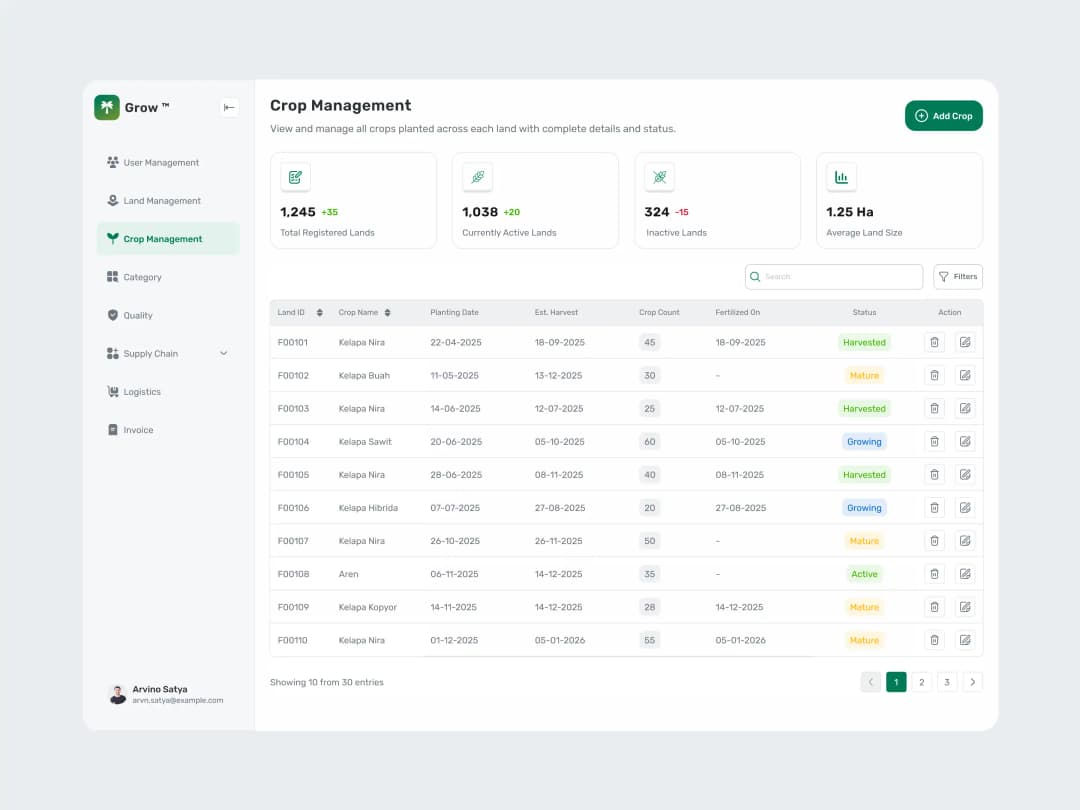1080x810 pixels.
Task: Edit the F00105 row
Action: (965, 475)
